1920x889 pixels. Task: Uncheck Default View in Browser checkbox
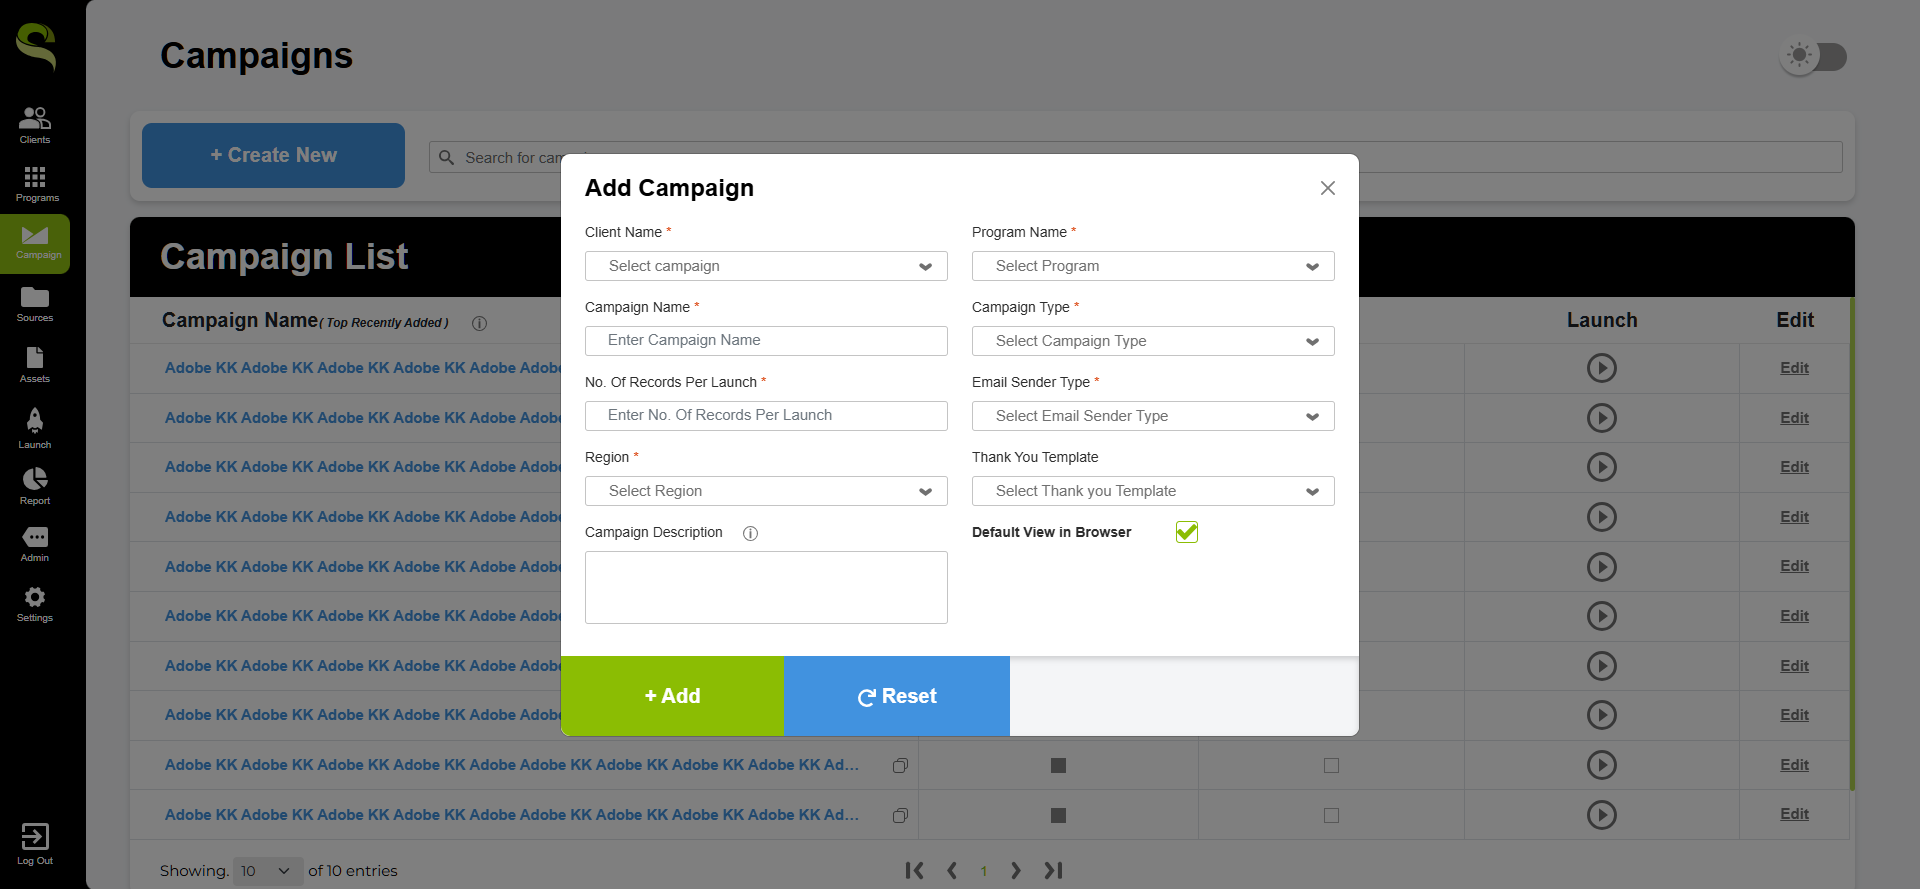click(x=1187, y=532)
